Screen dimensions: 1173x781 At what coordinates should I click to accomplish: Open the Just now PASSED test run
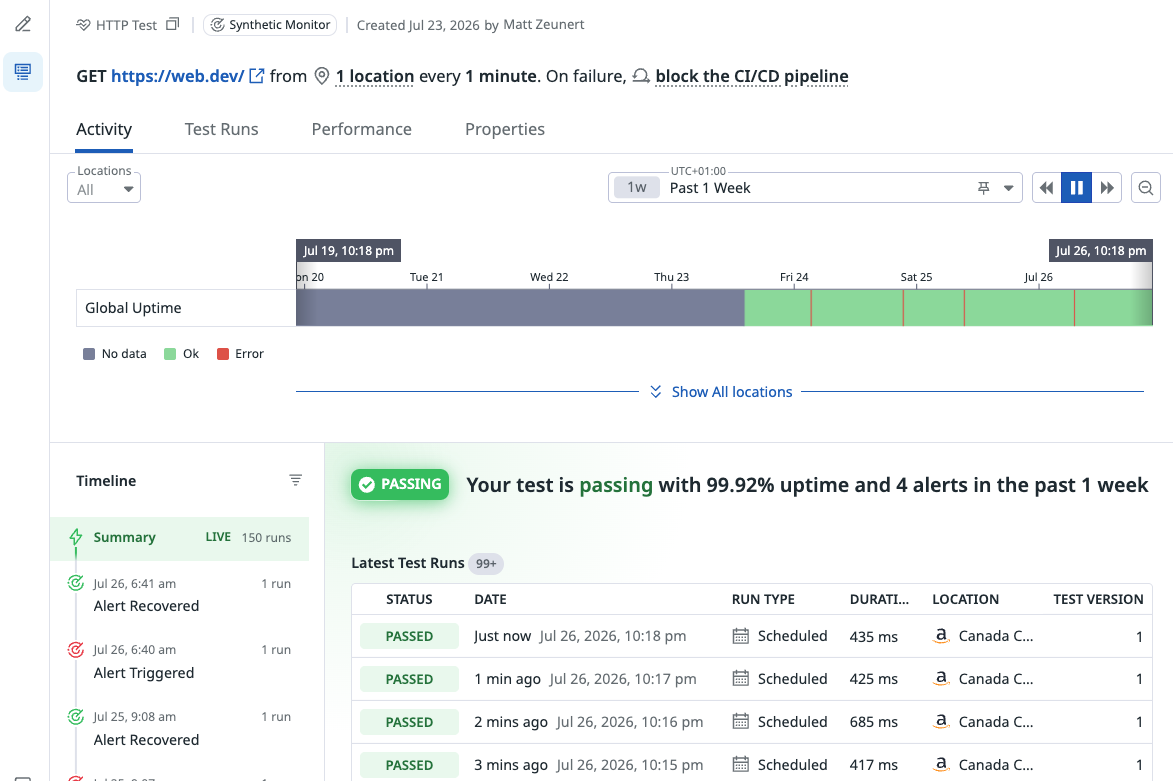(752, 637)
